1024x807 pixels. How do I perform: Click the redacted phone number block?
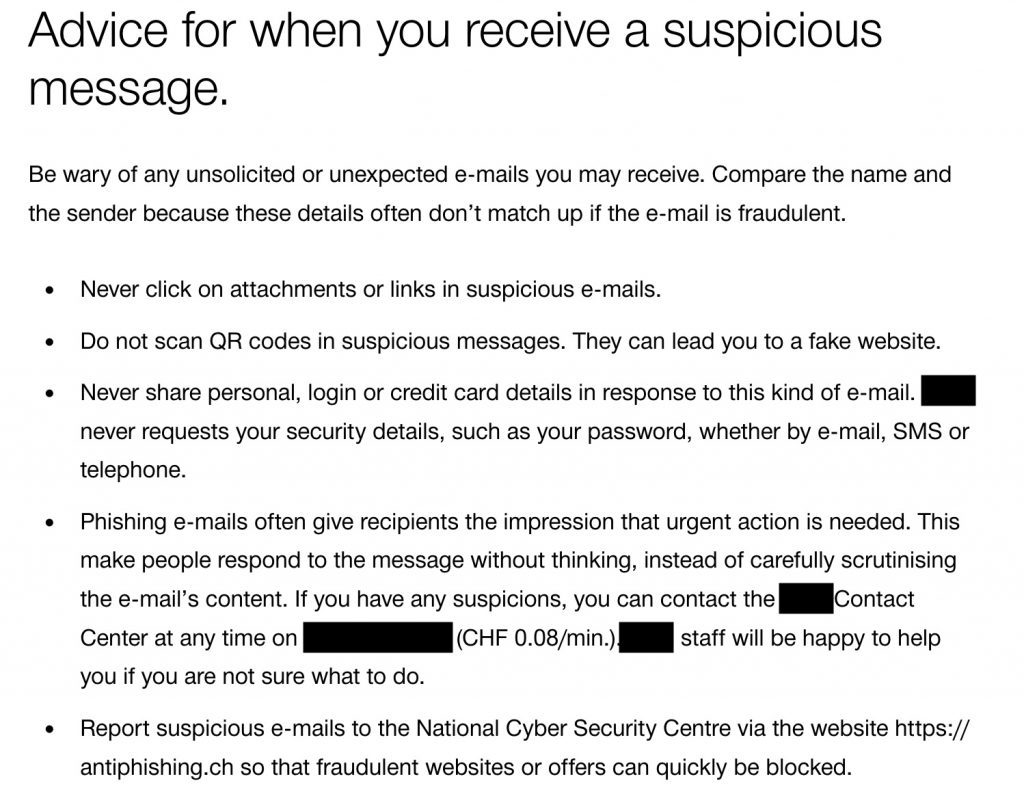378,637
